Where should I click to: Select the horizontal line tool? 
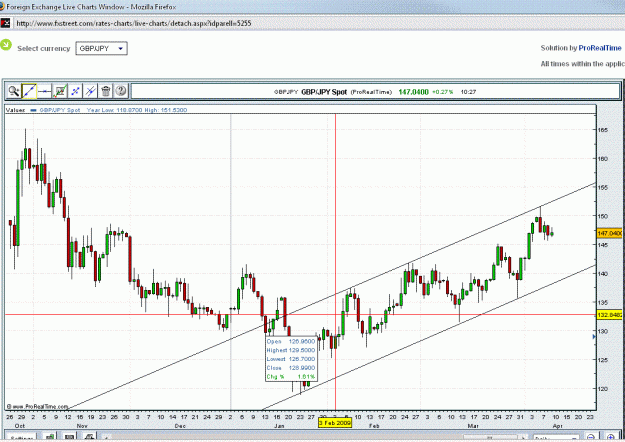45,91
